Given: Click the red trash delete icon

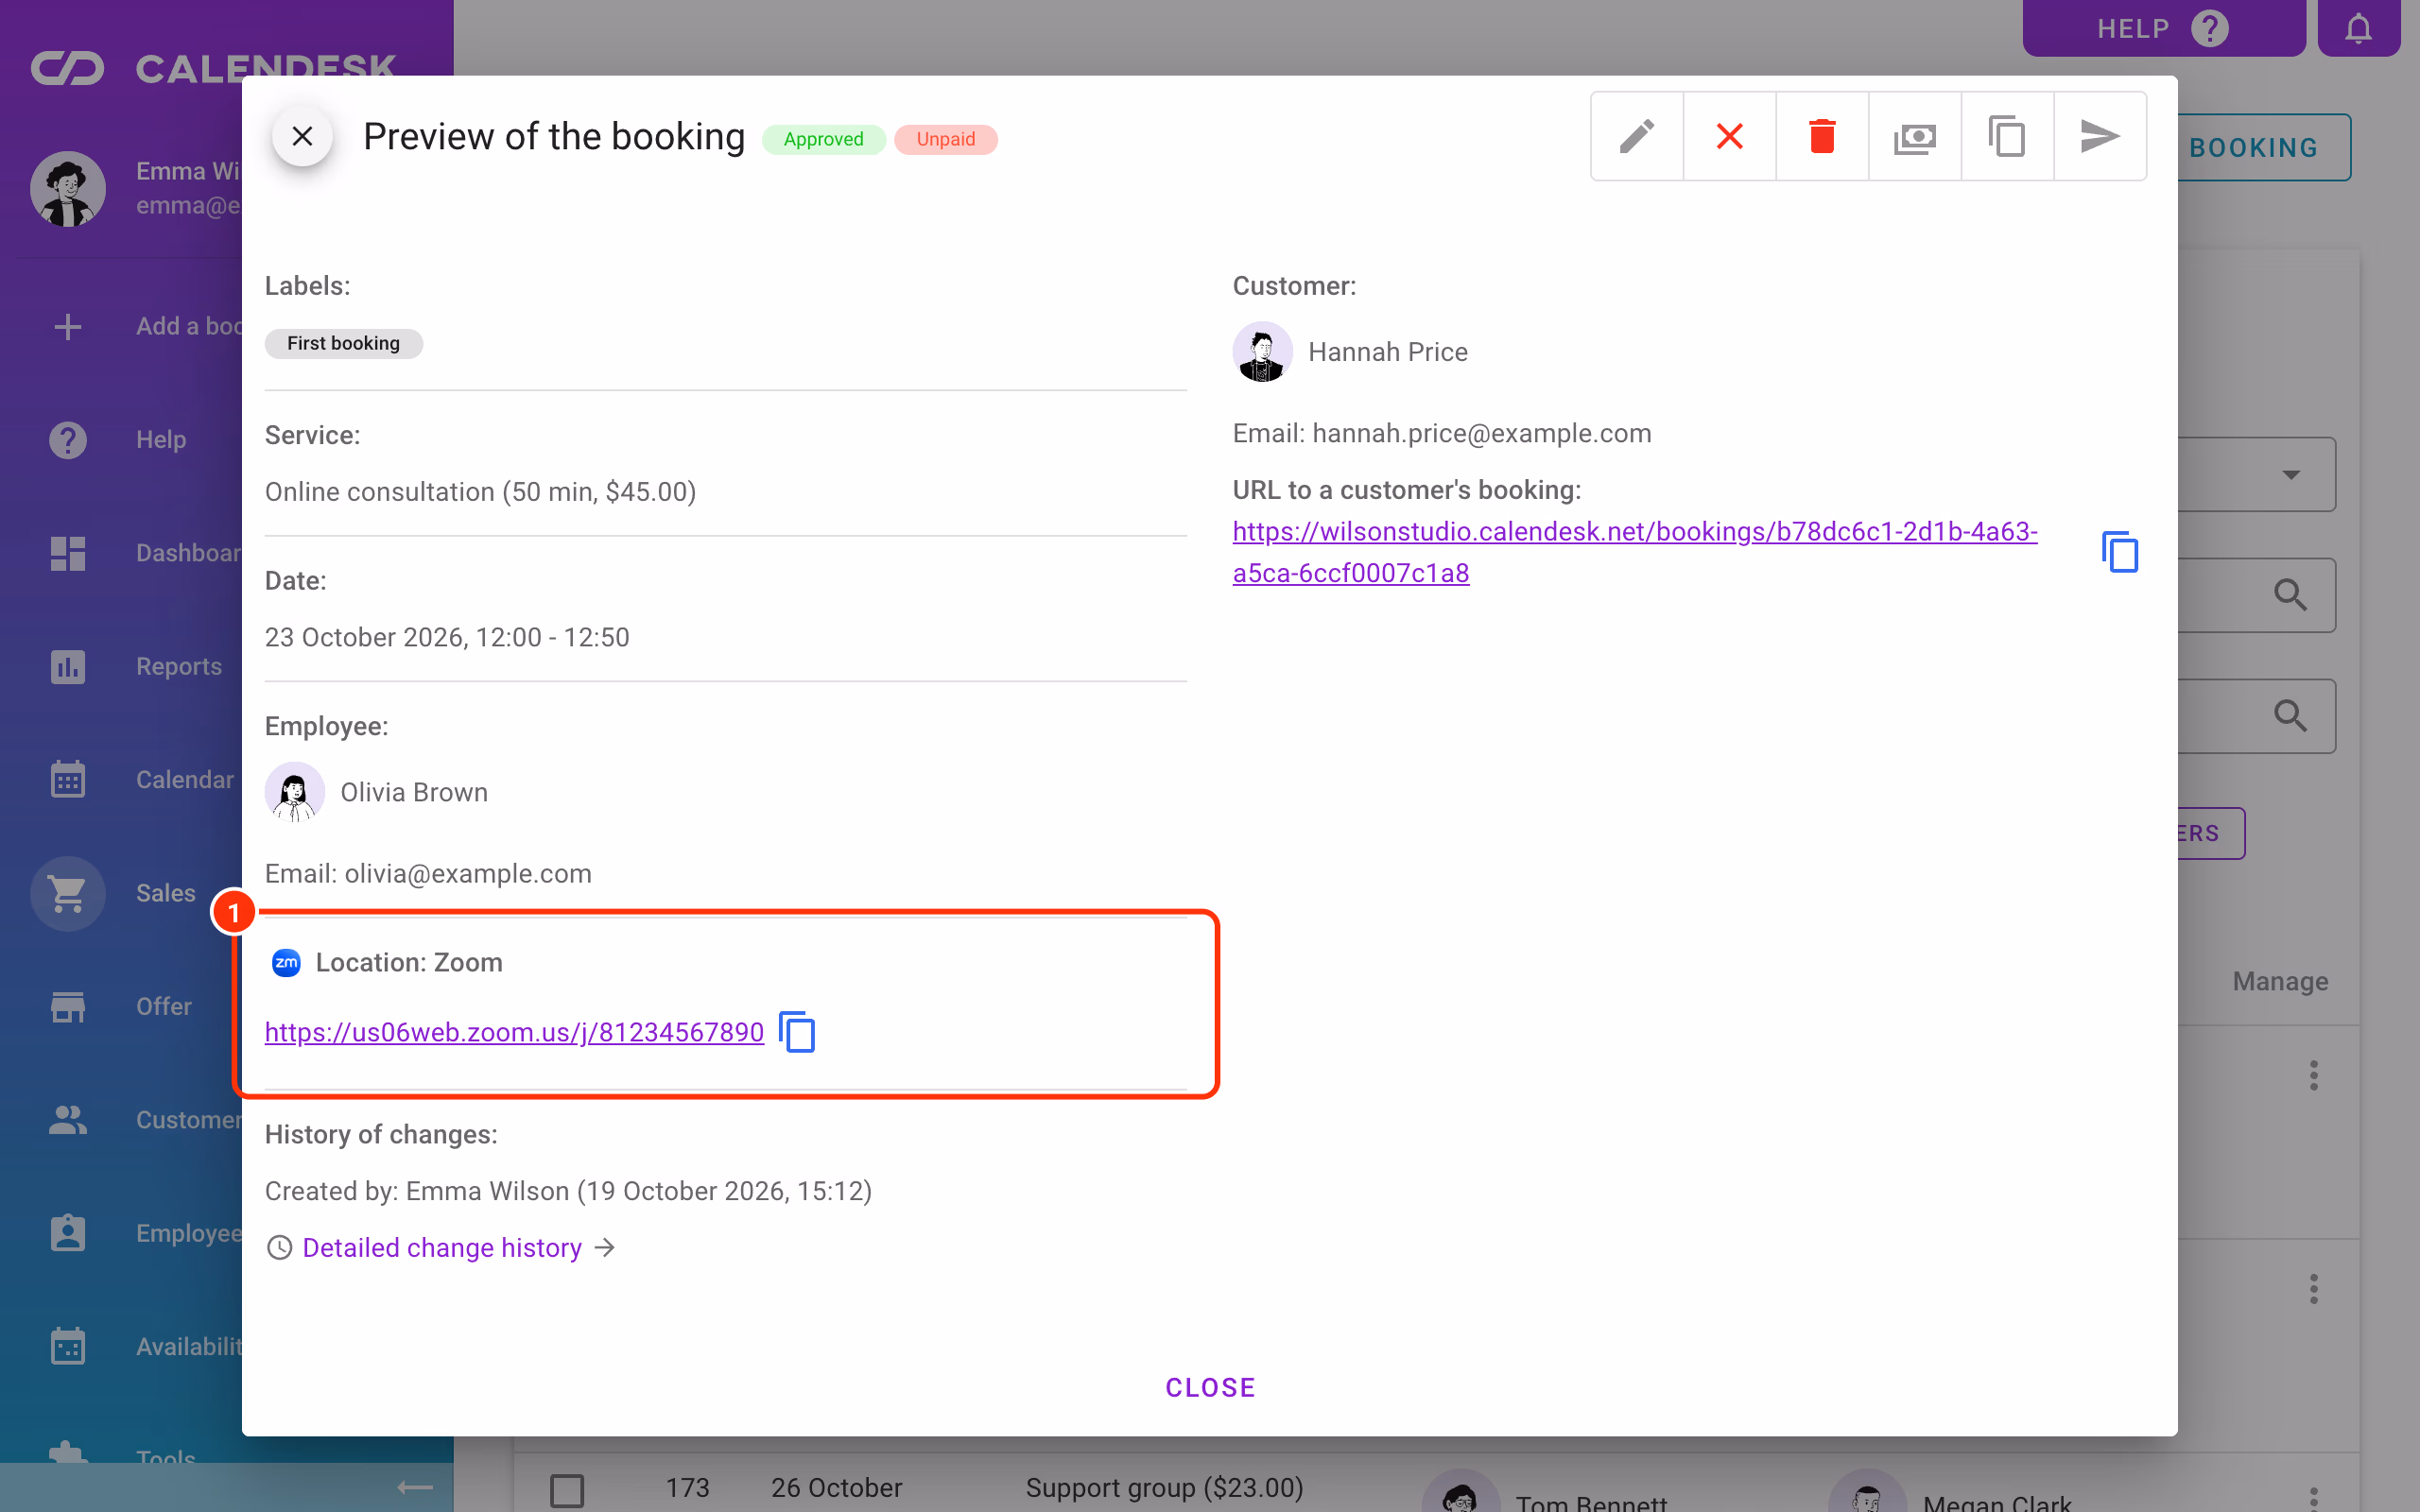Looking at the screenshot, I should [x=1822, y=136].
